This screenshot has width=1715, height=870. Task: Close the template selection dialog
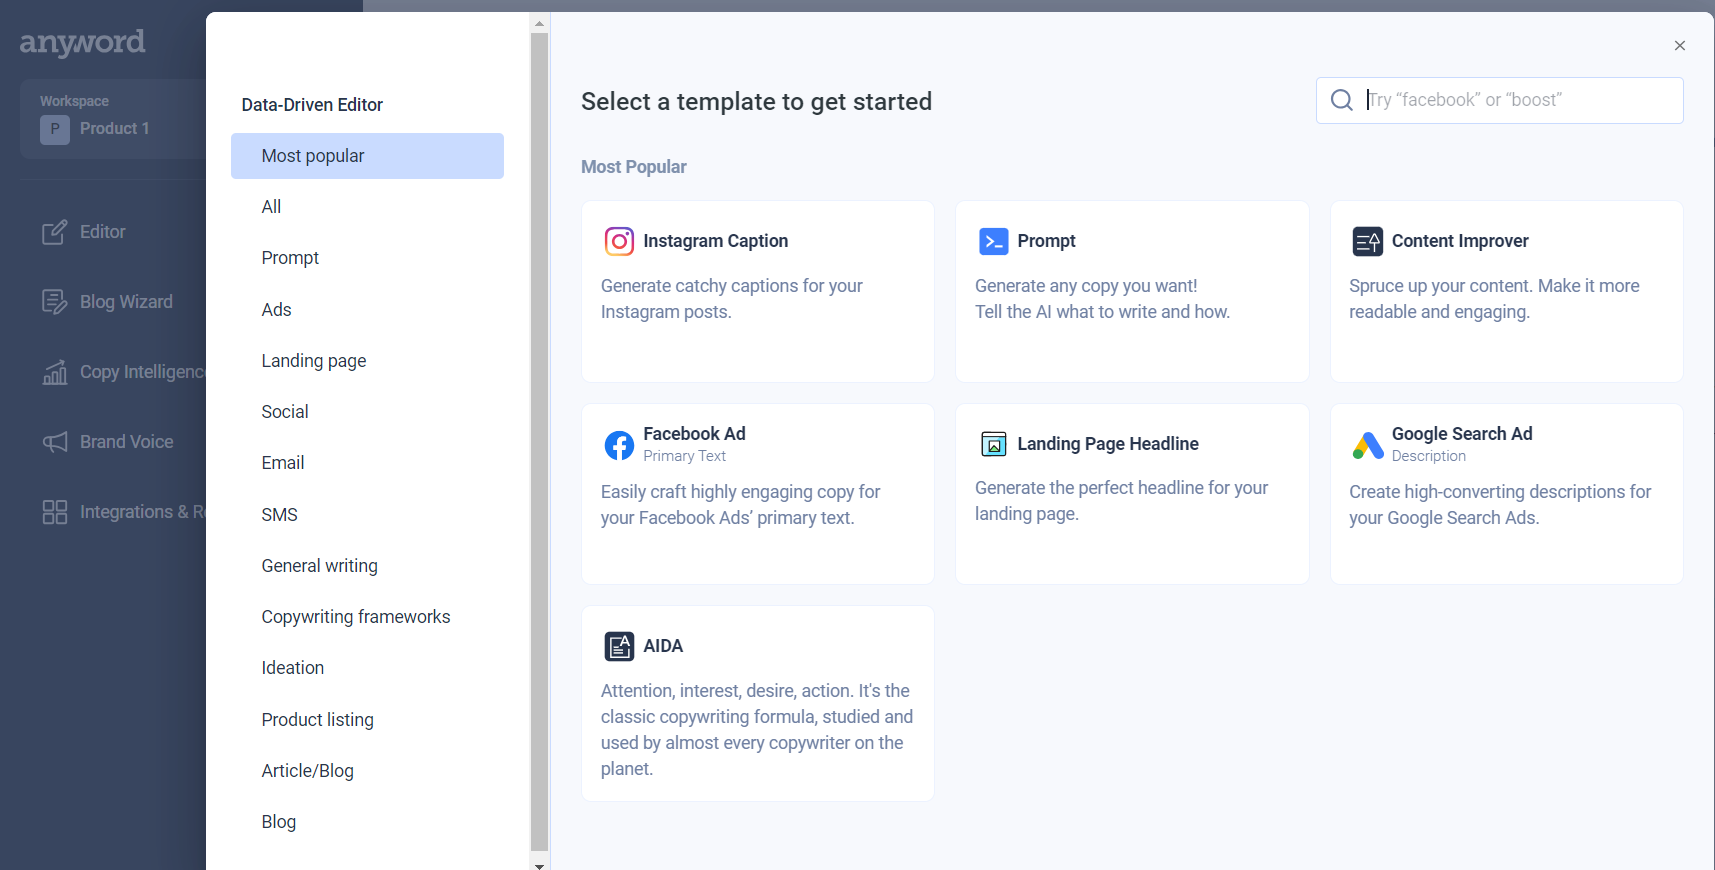1679,46
